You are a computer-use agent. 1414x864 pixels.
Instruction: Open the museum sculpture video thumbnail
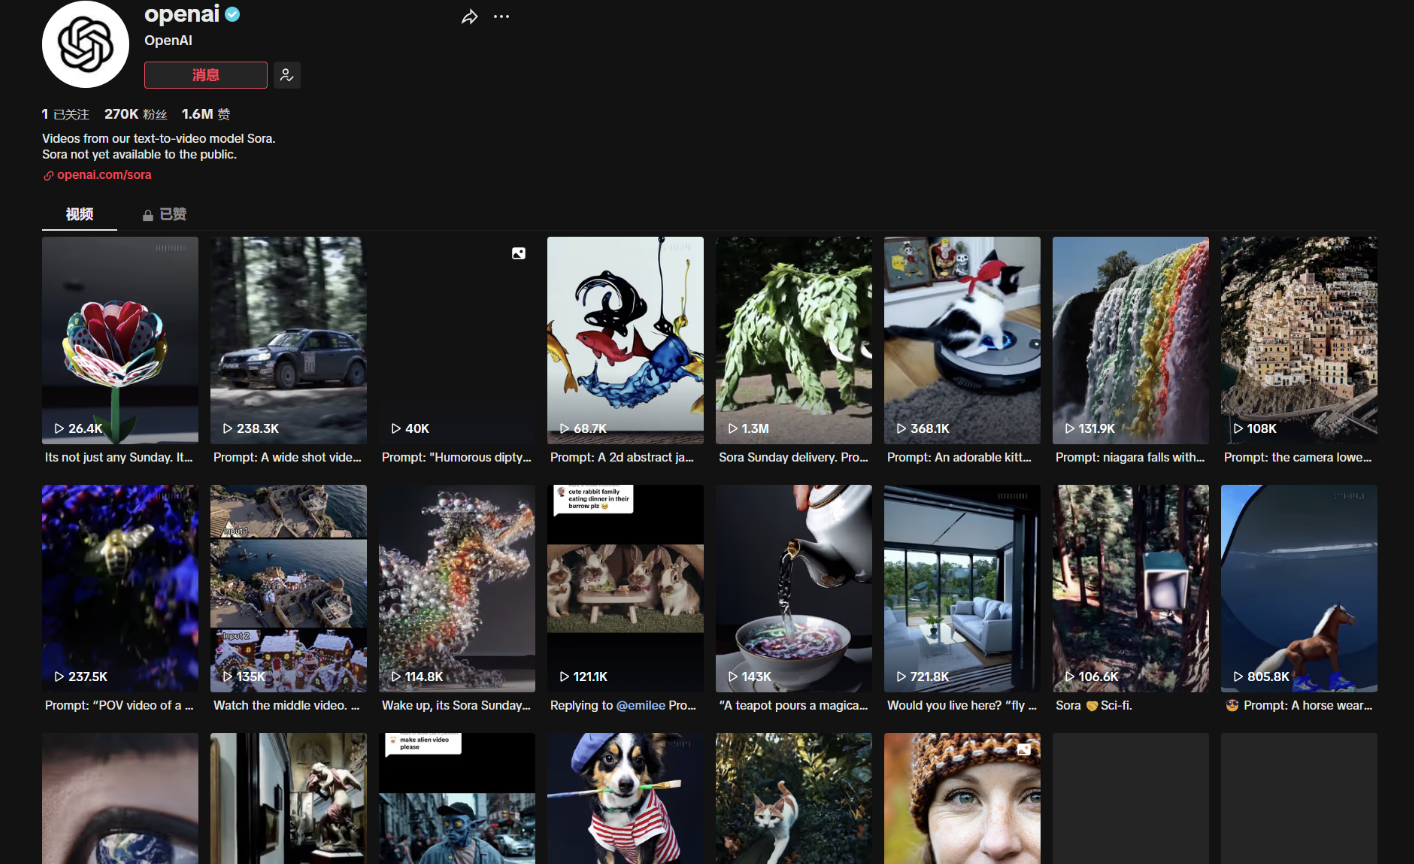(x=288, y=798)
